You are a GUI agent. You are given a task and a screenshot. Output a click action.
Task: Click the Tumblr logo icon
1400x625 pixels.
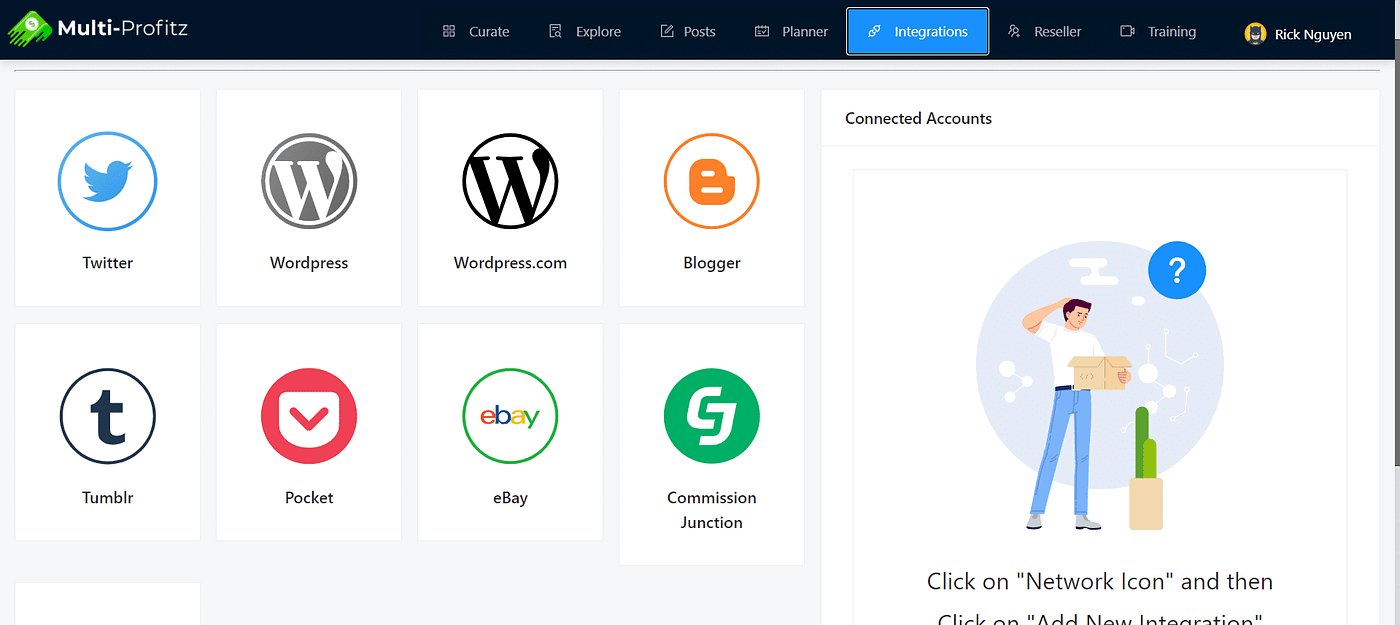coord(108,416)
